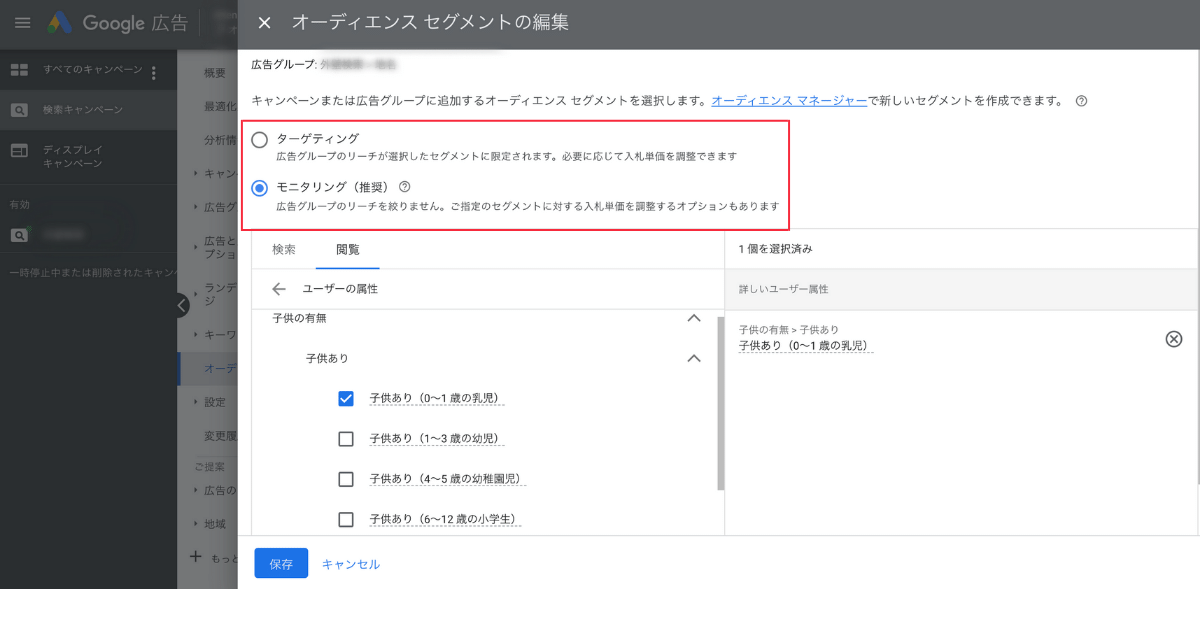The width and height of the screenshot is (1200, 630).
Task: Click the 保存 button
Action: 281,564
